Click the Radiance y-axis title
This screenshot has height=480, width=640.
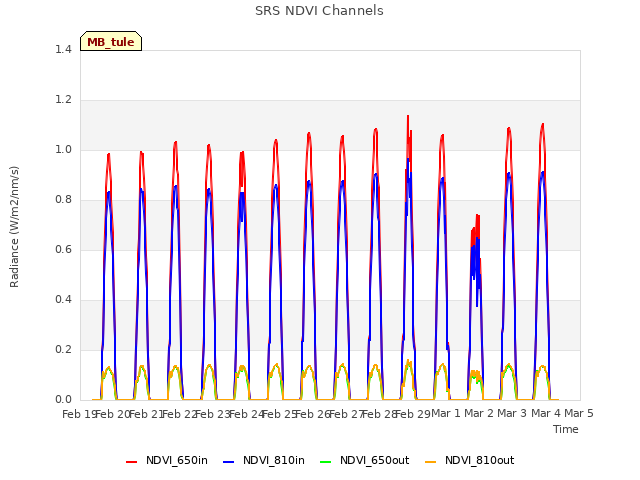pos(14,227)
